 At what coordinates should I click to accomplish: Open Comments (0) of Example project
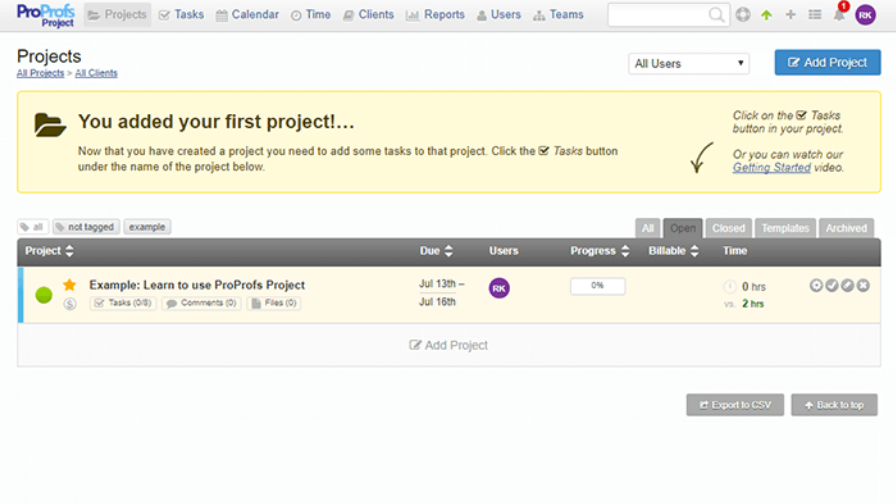coord(202,303)
